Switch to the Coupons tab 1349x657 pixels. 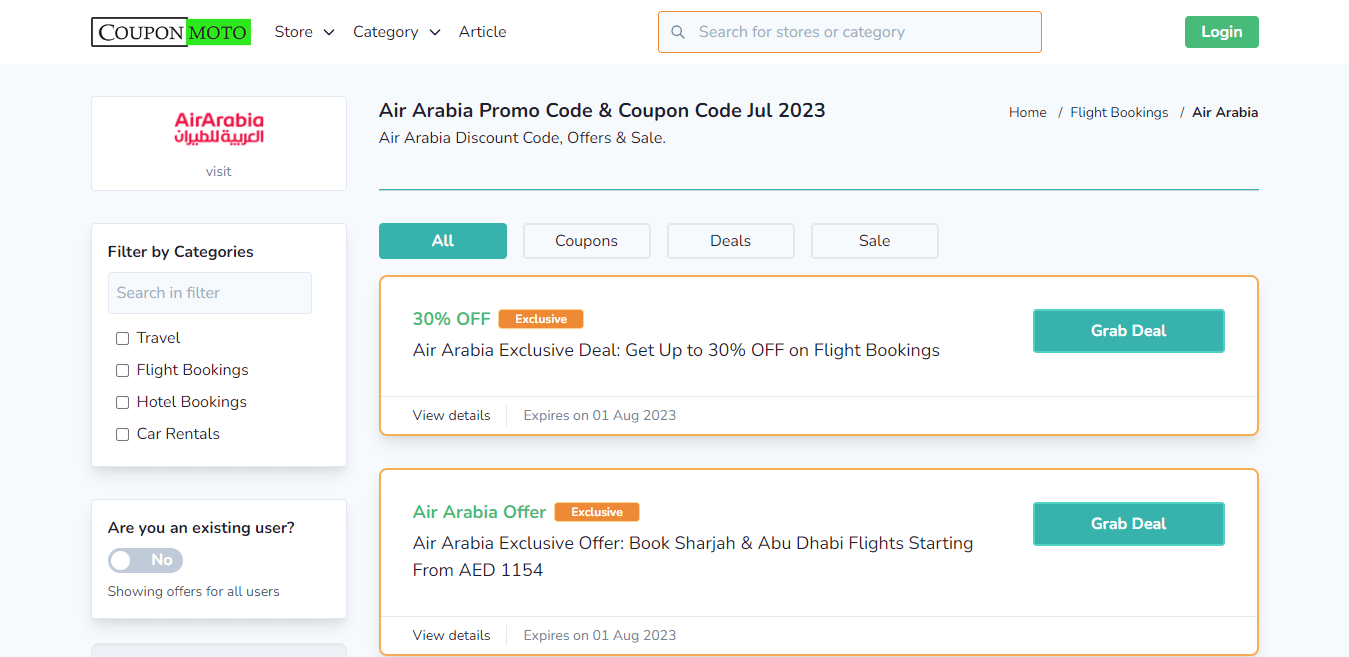[x=586, y=240]
